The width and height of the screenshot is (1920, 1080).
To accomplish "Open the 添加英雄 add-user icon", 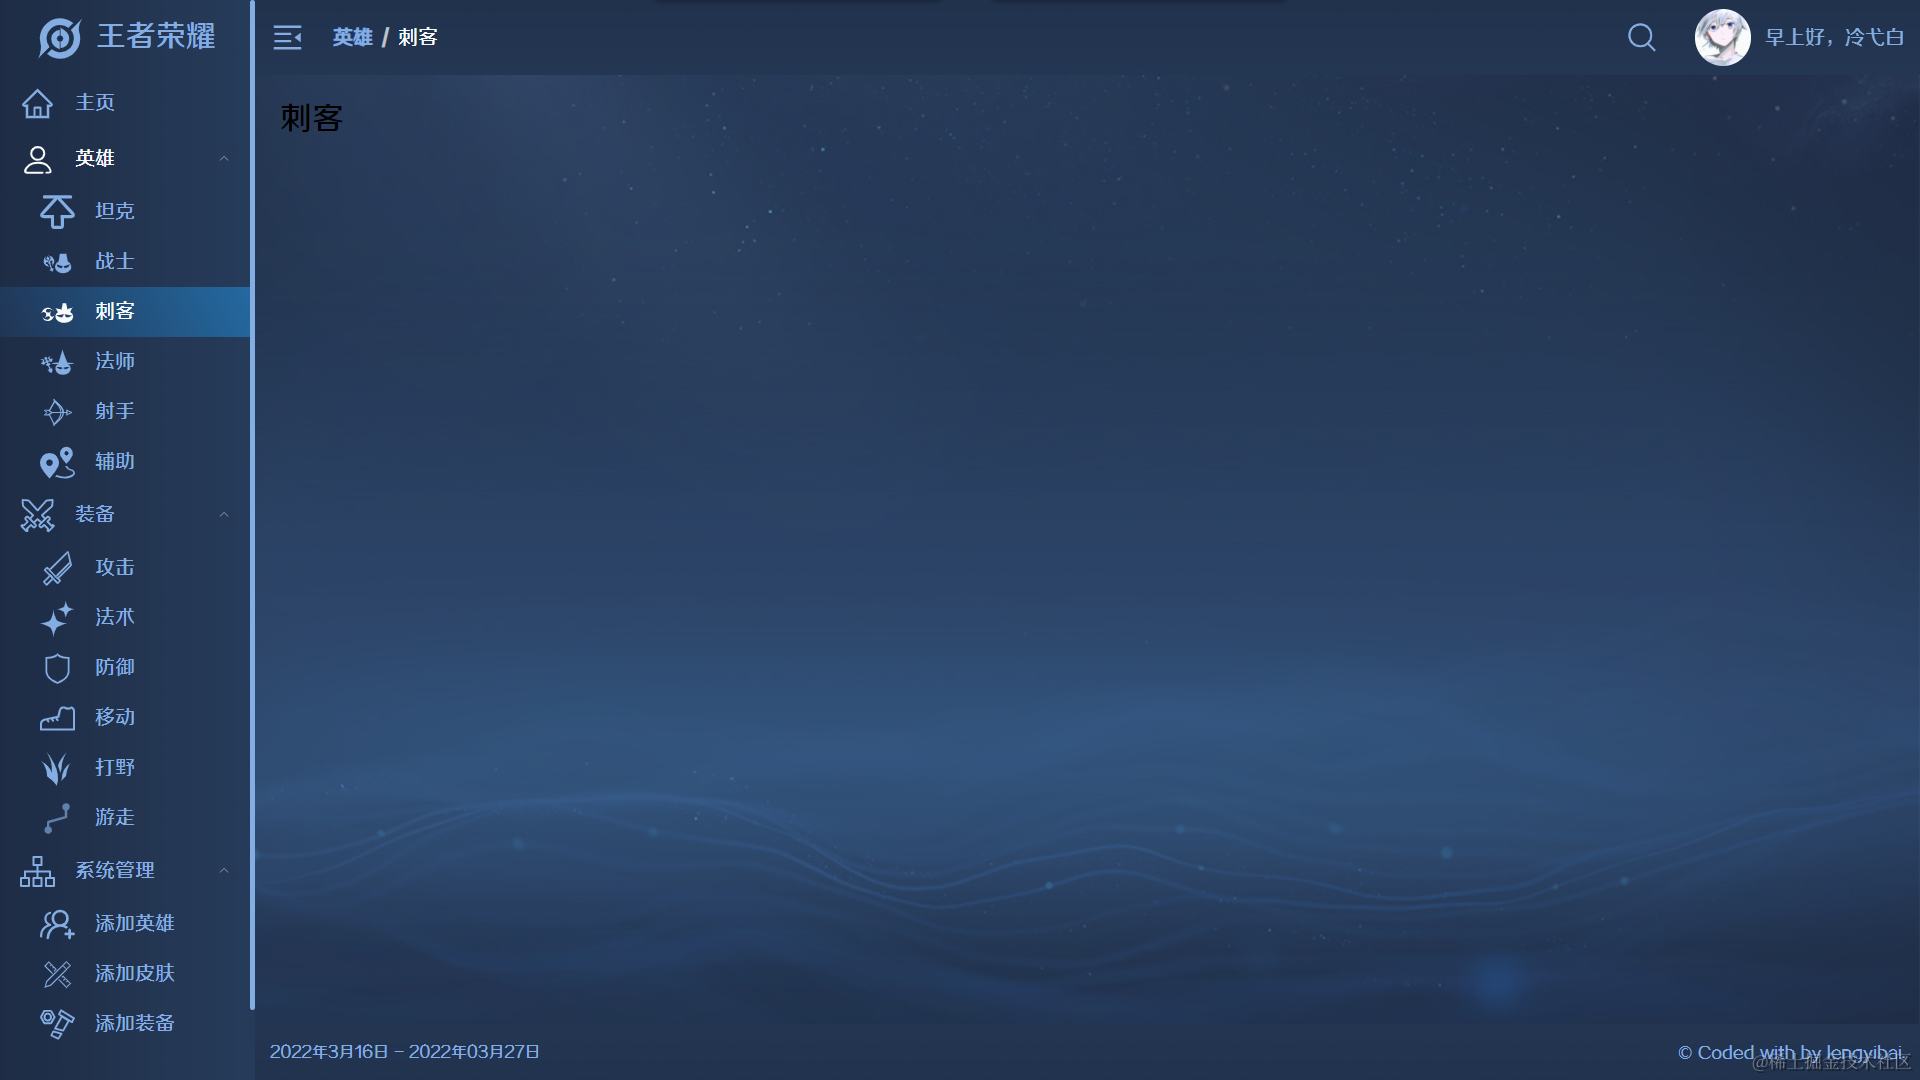I will pos(57,924).
